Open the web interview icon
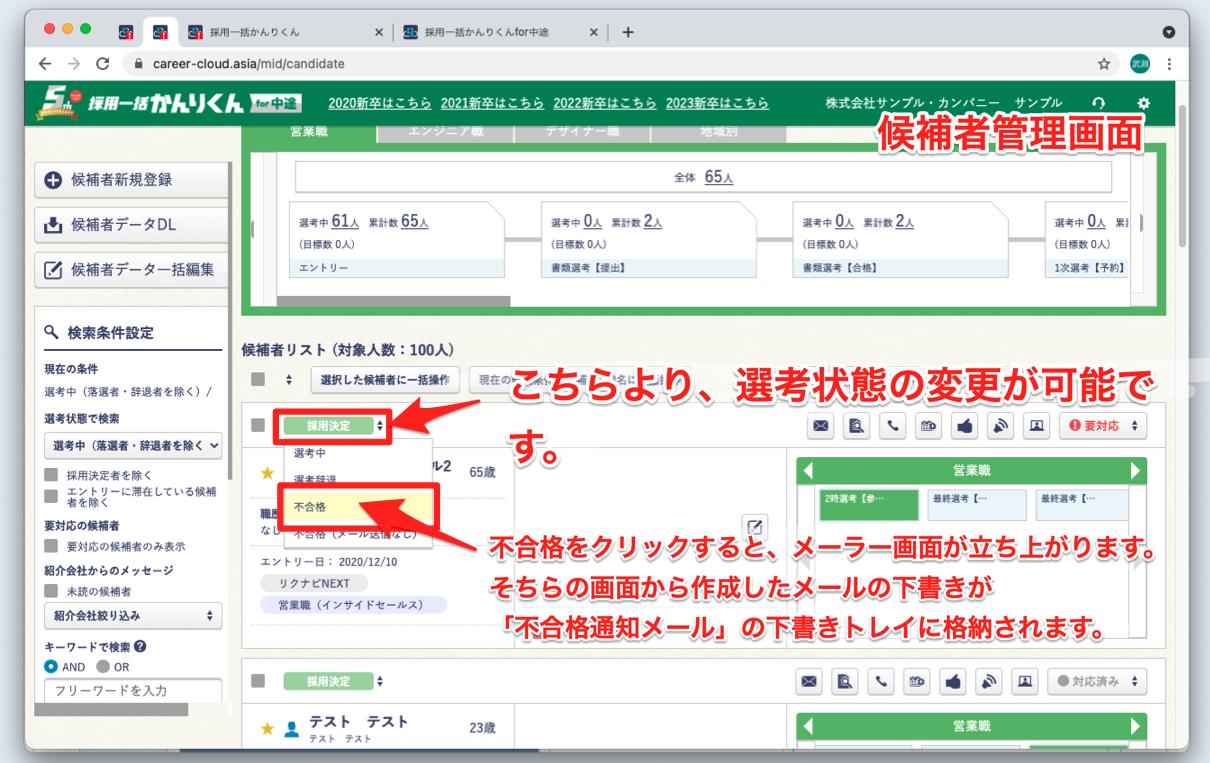1210x763 pixels. click(x=1036, y=425)
